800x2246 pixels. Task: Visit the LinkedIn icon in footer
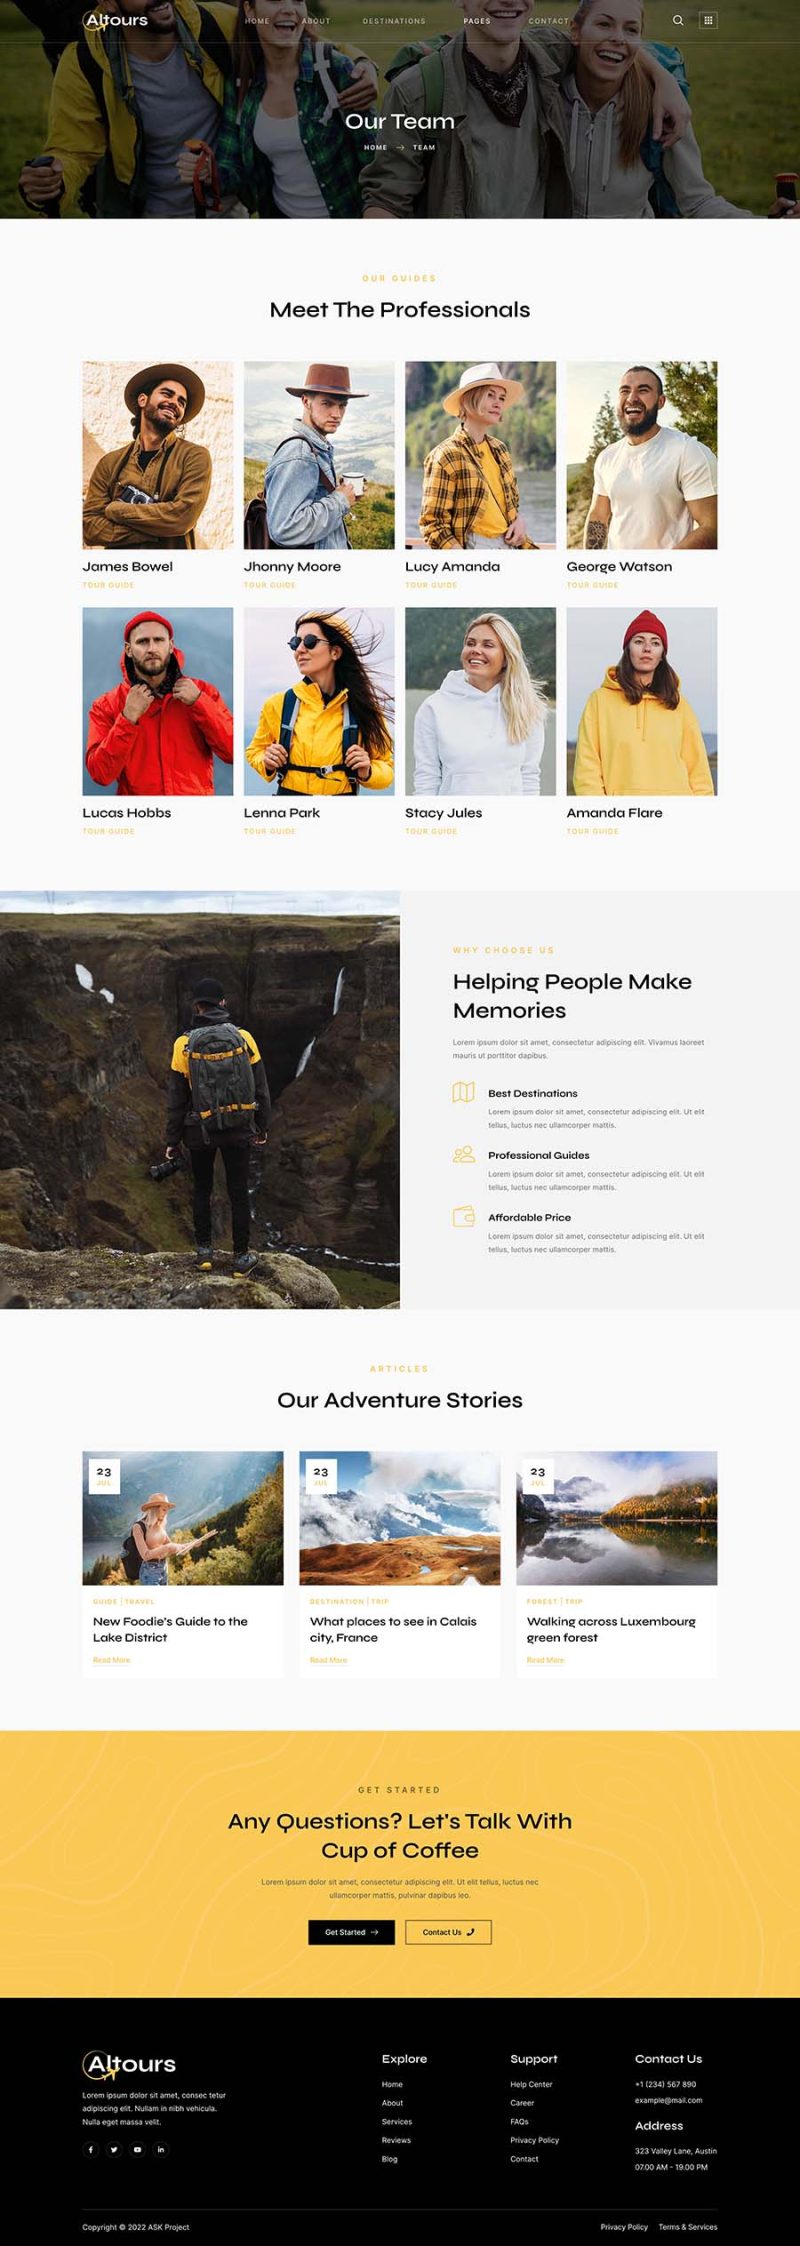(161, 2149)
